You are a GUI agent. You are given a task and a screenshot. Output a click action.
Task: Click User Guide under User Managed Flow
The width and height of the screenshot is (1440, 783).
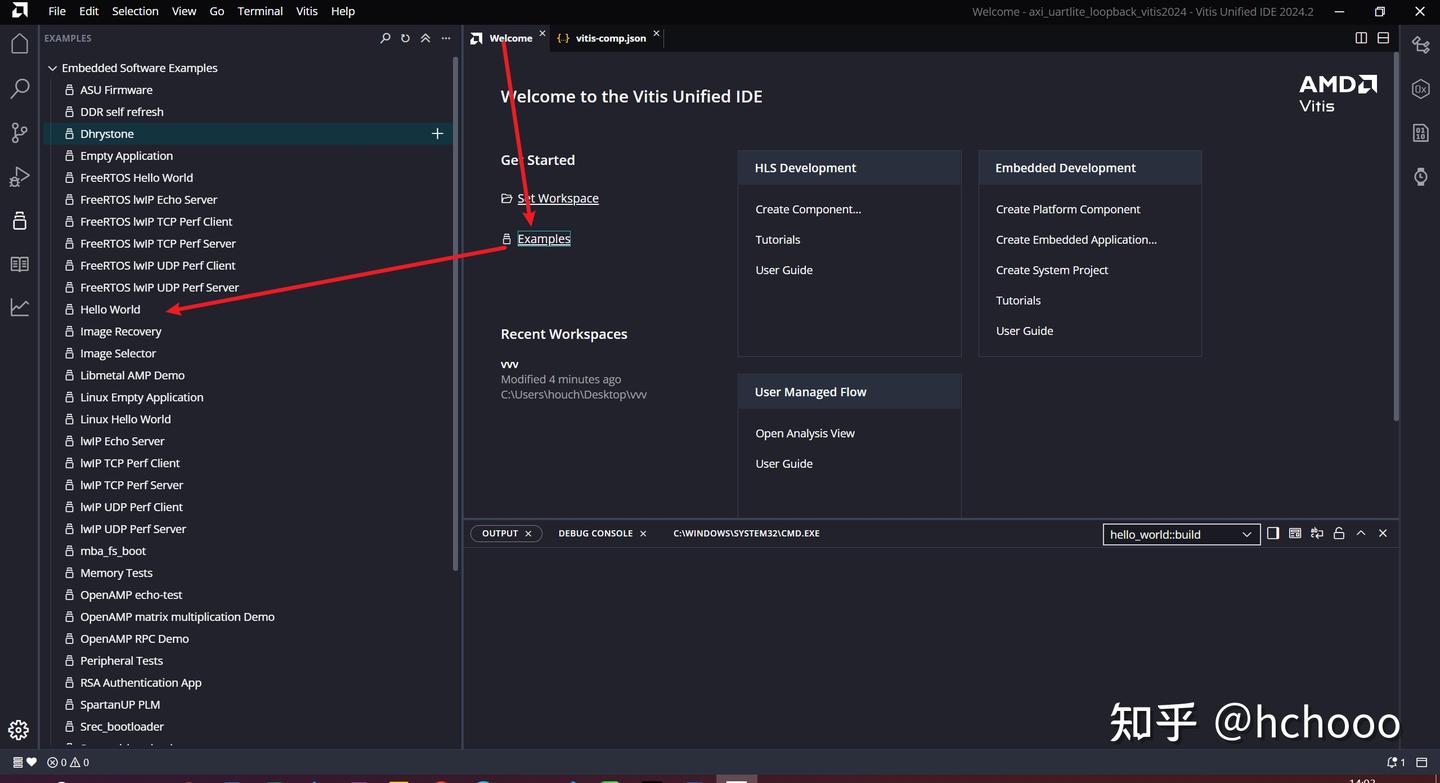click(784, 464)
